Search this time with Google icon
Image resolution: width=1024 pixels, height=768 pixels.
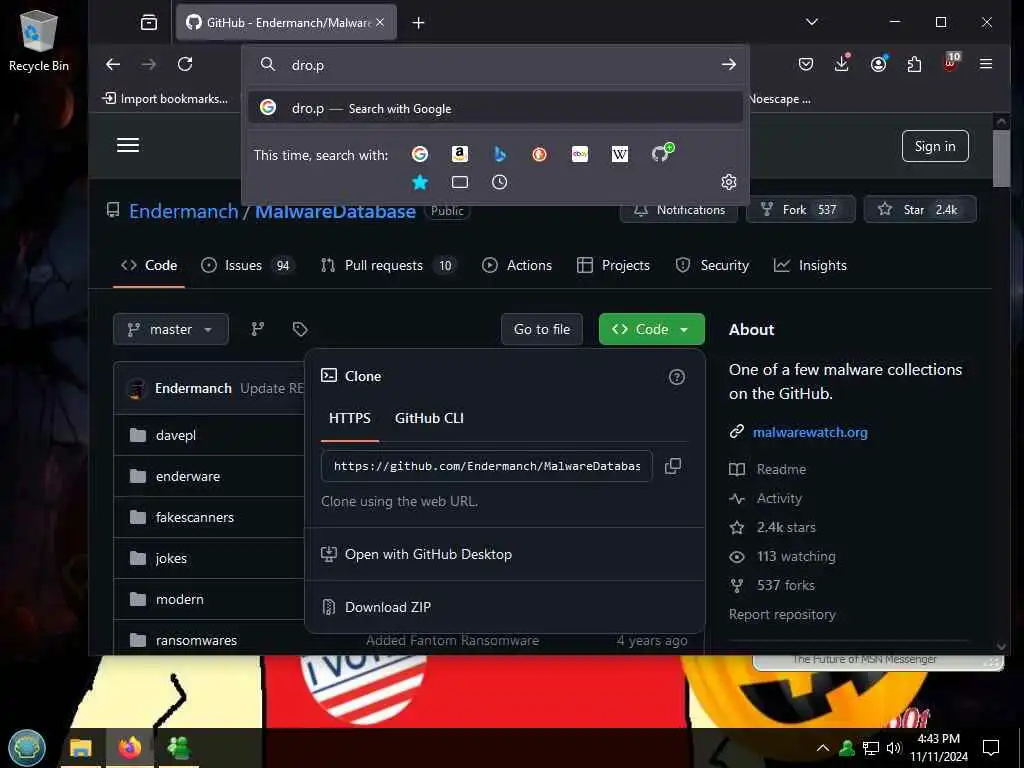[x=420, y=154]
